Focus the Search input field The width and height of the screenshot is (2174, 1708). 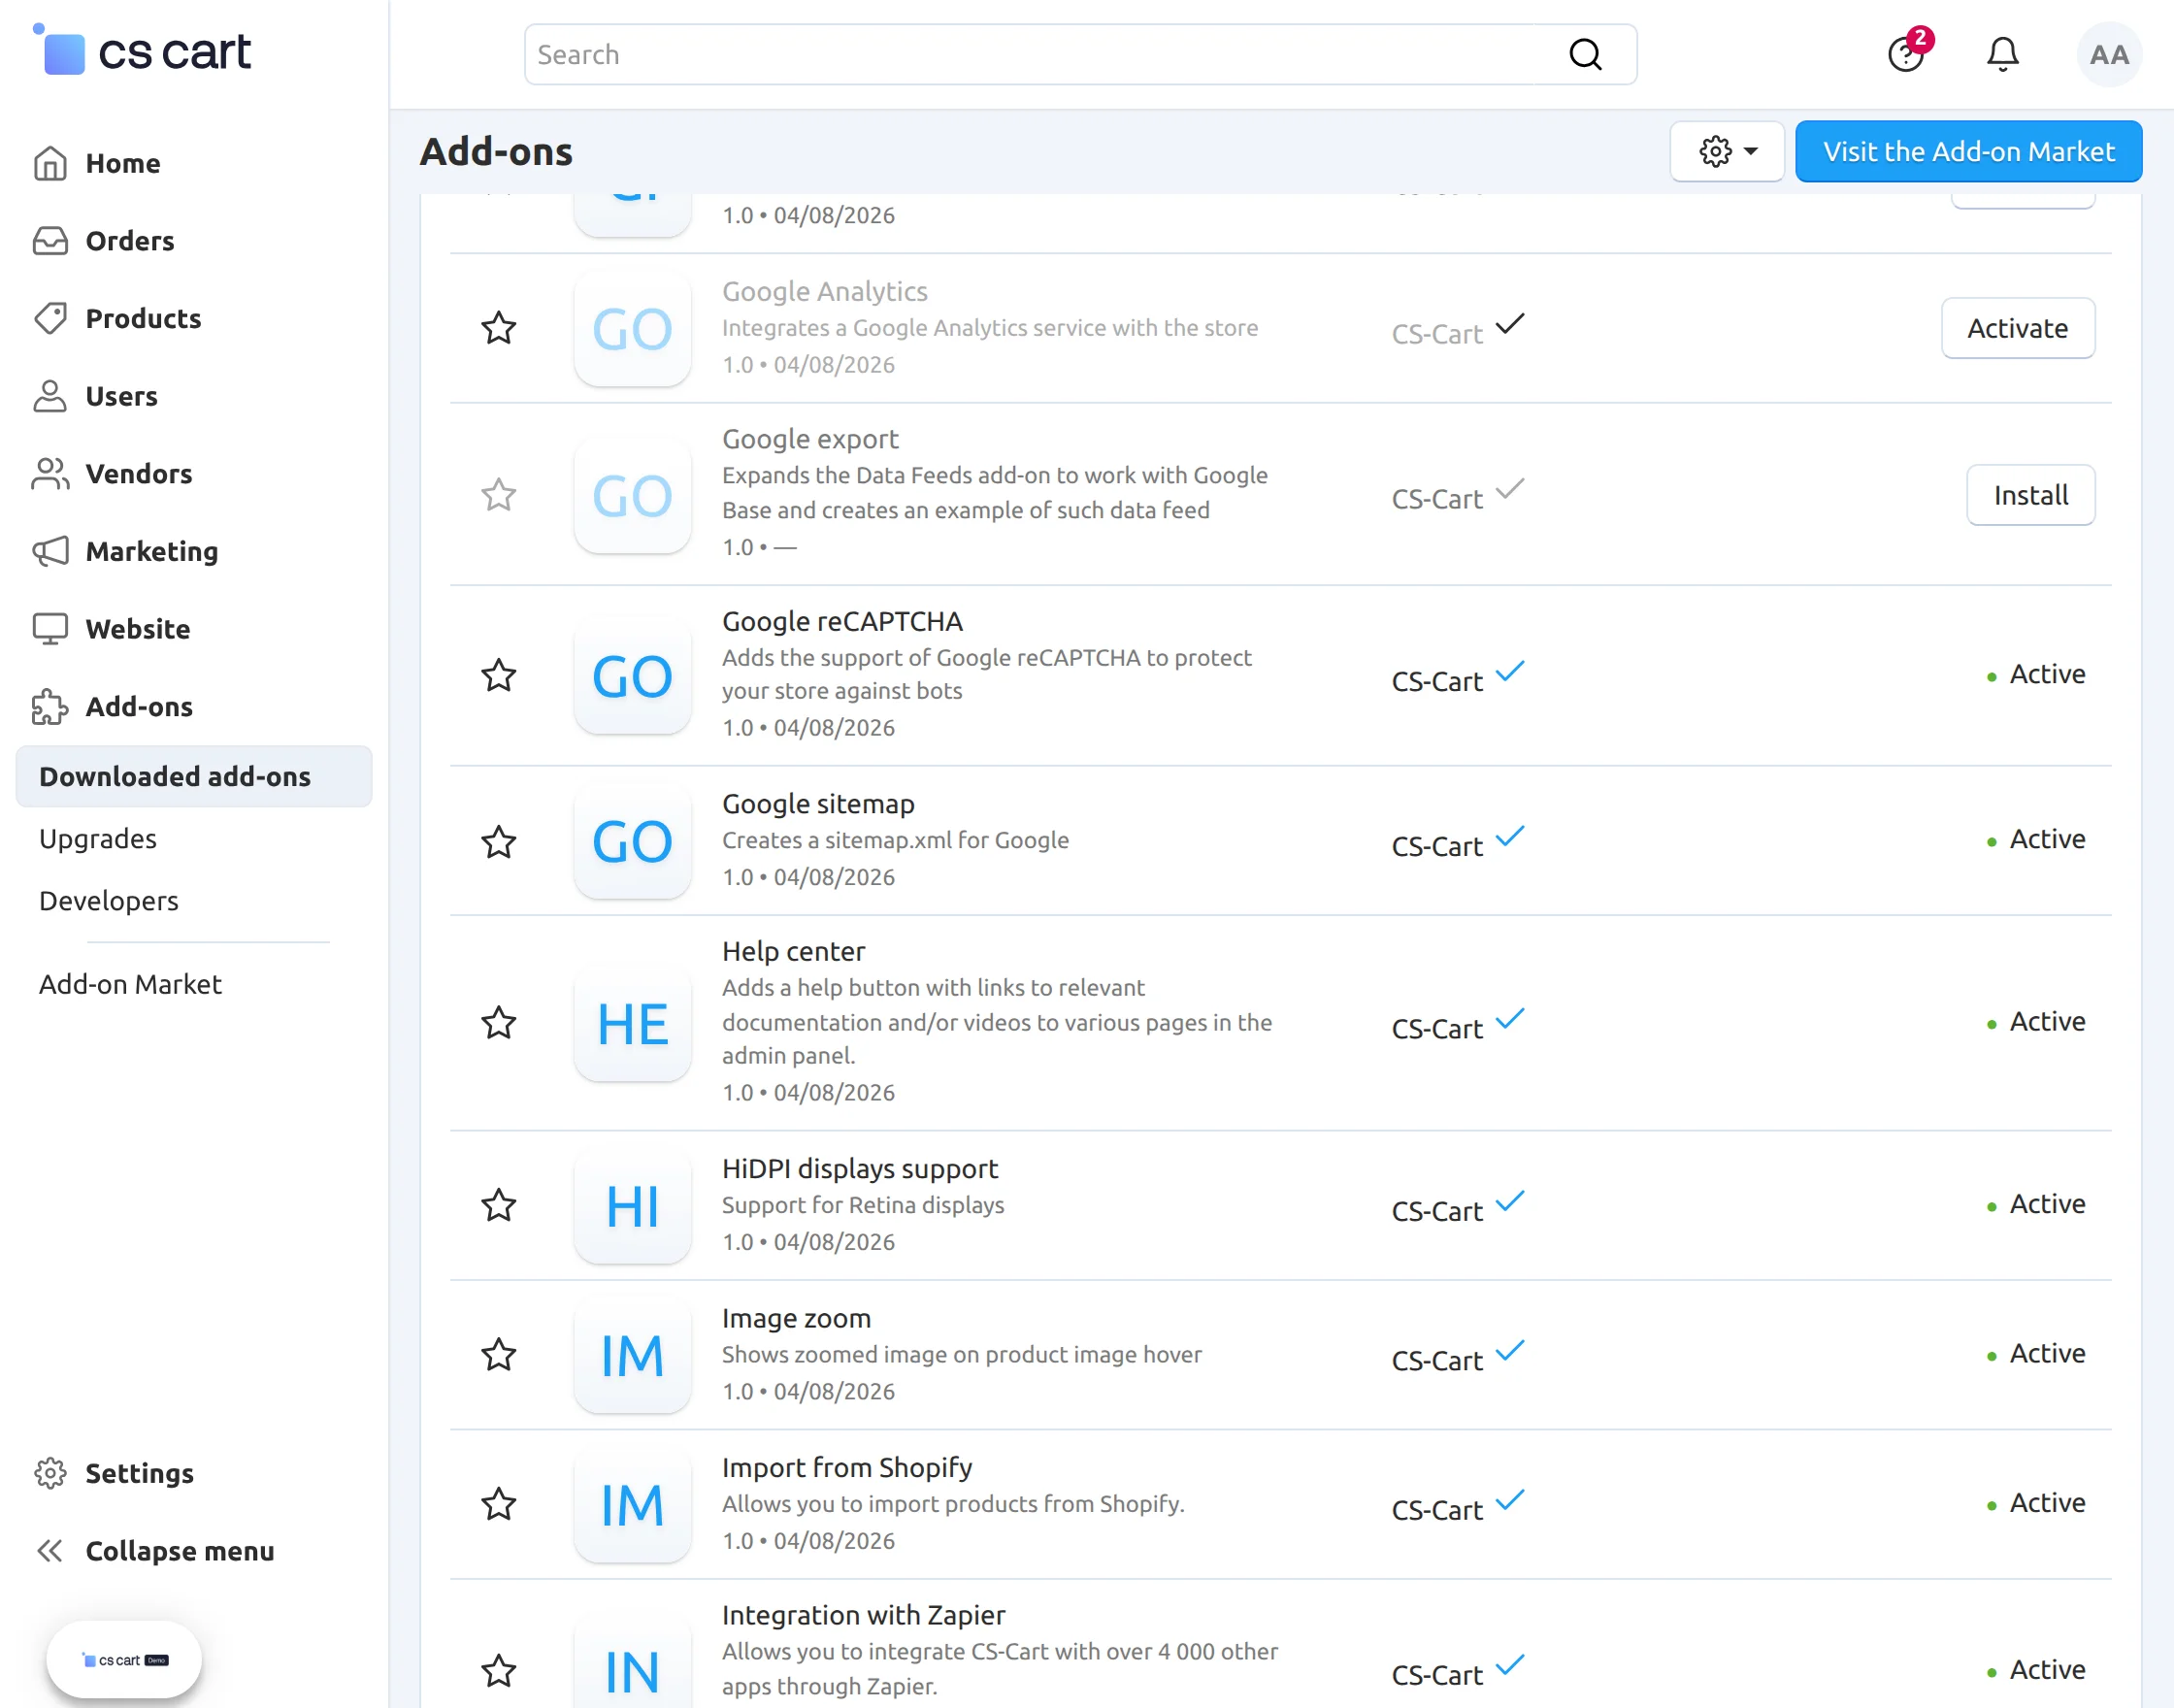pos(1080,54)
